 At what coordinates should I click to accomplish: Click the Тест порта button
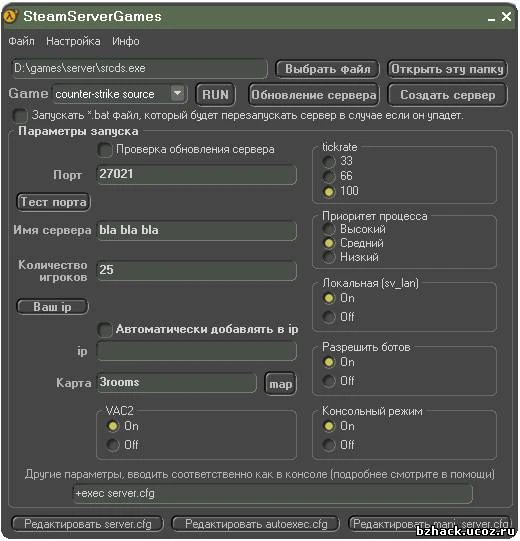point(53,202)
